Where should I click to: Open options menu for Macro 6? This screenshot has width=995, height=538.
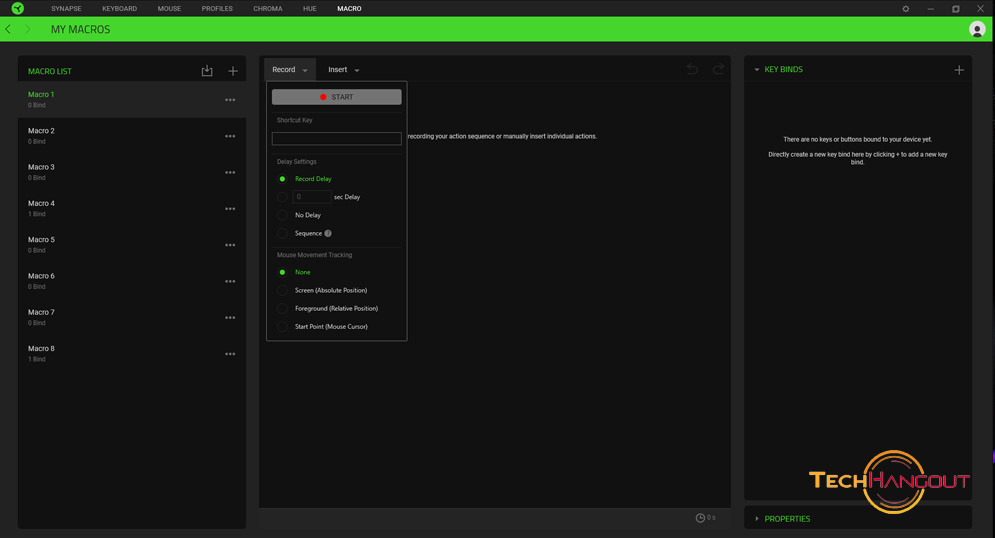(x=230, y=281)
